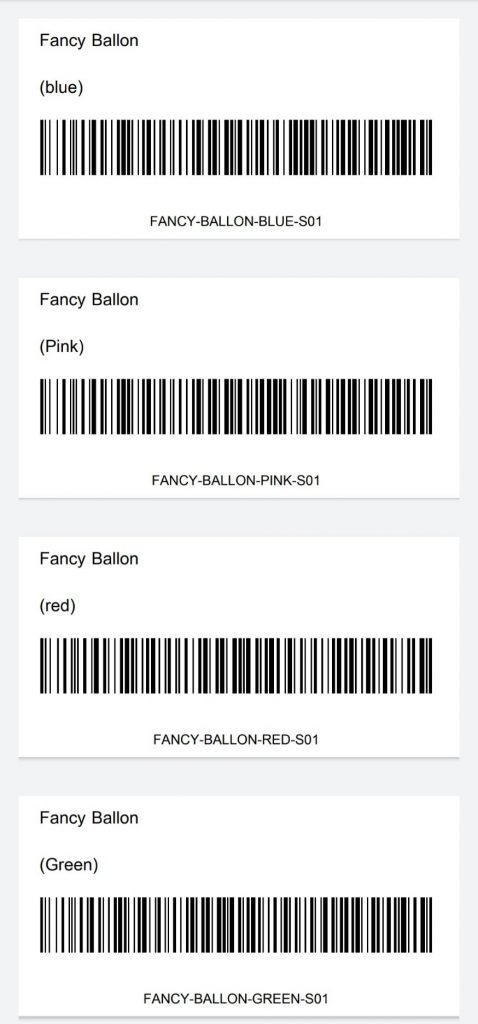Click the FANCY-BALLON-RED-S01 code text
Image resolution: width=478 pixels, height=1024 pixels.
point(236,740)
